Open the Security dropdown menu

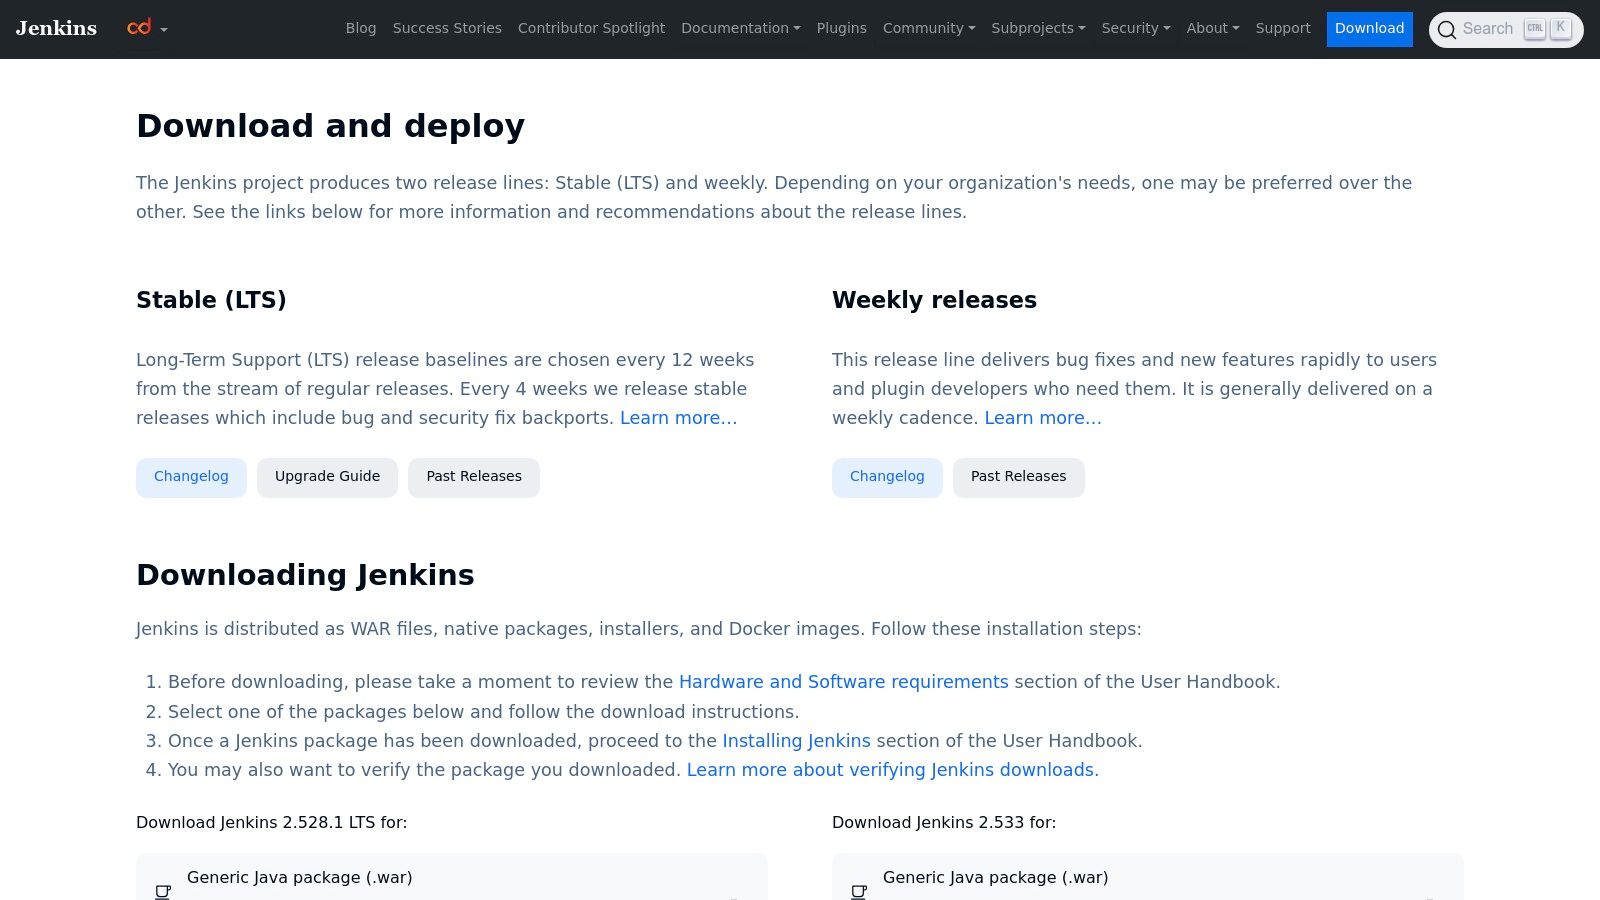[1135, 28]
